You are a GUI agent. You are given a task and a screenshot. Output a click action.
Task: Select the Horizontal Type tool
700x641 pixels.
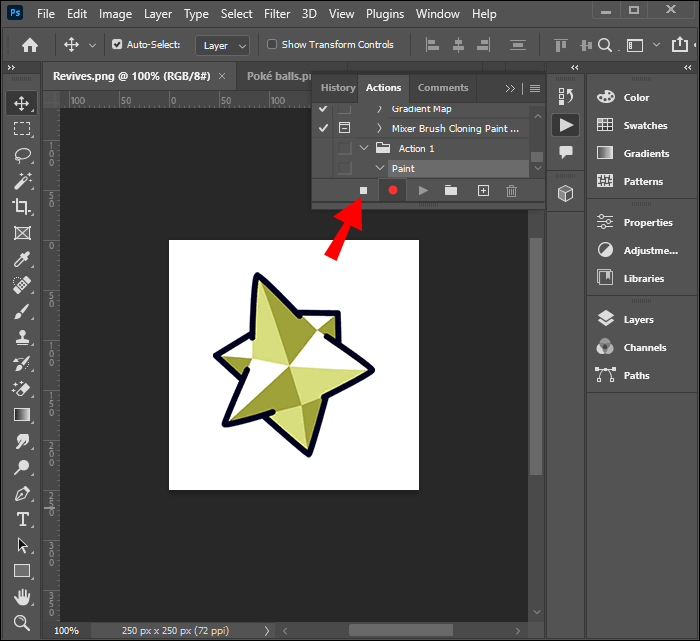[22, 519]
